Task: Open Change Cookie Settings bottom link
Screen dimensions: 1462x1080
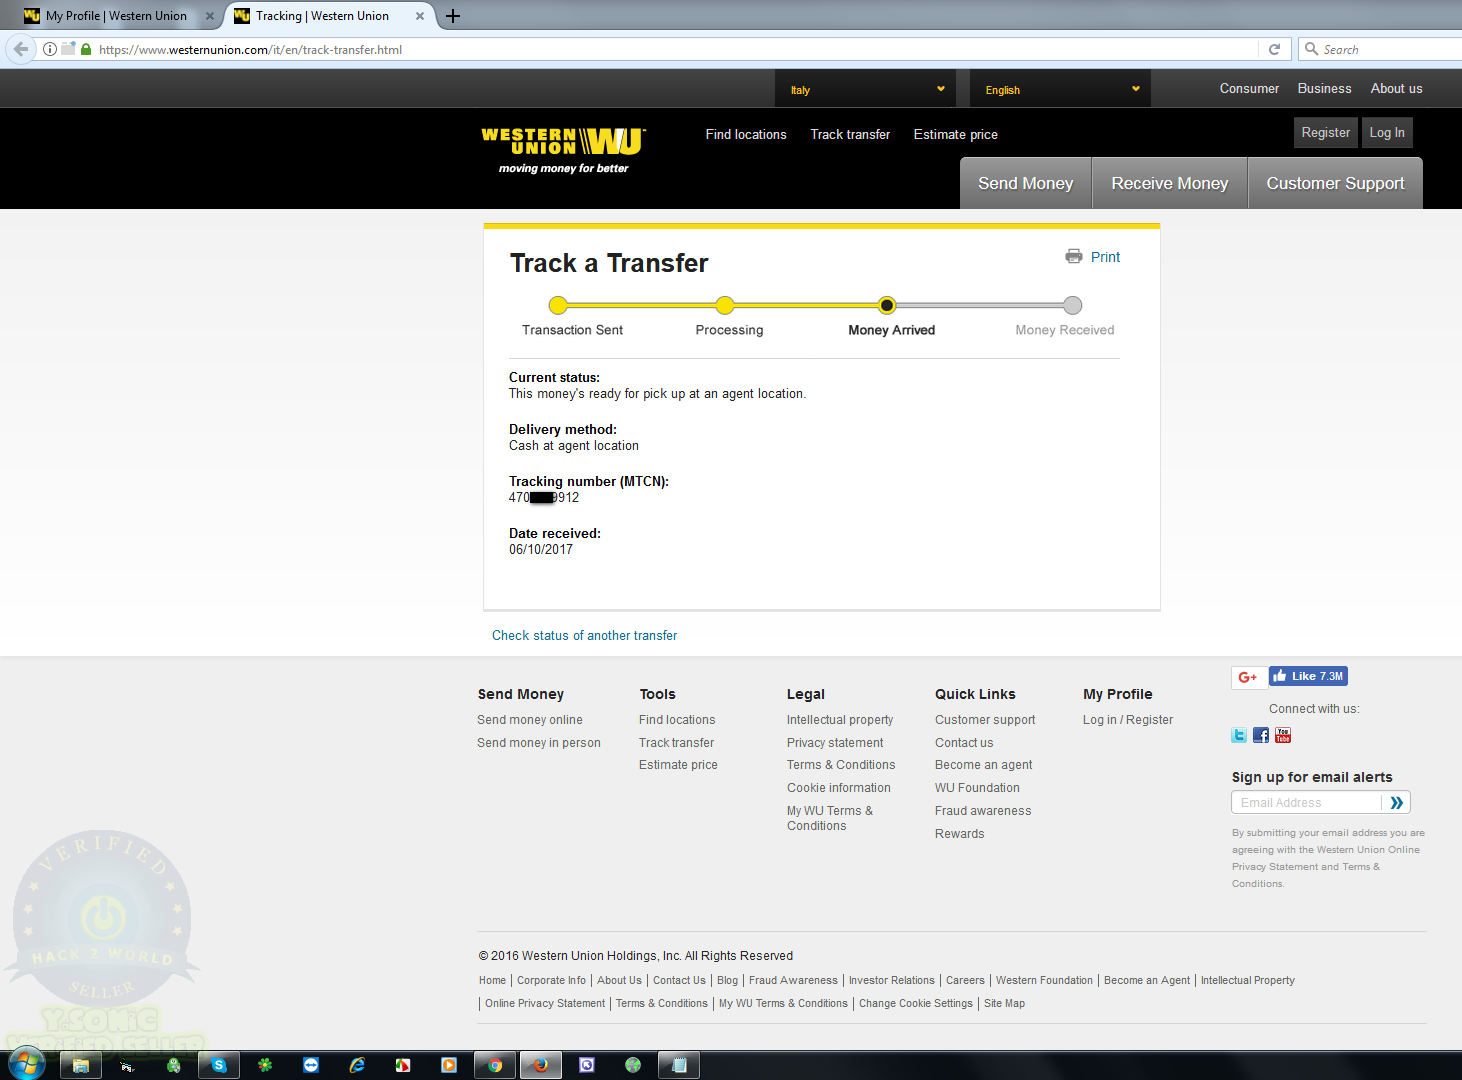Action: tap(915, 1003)
